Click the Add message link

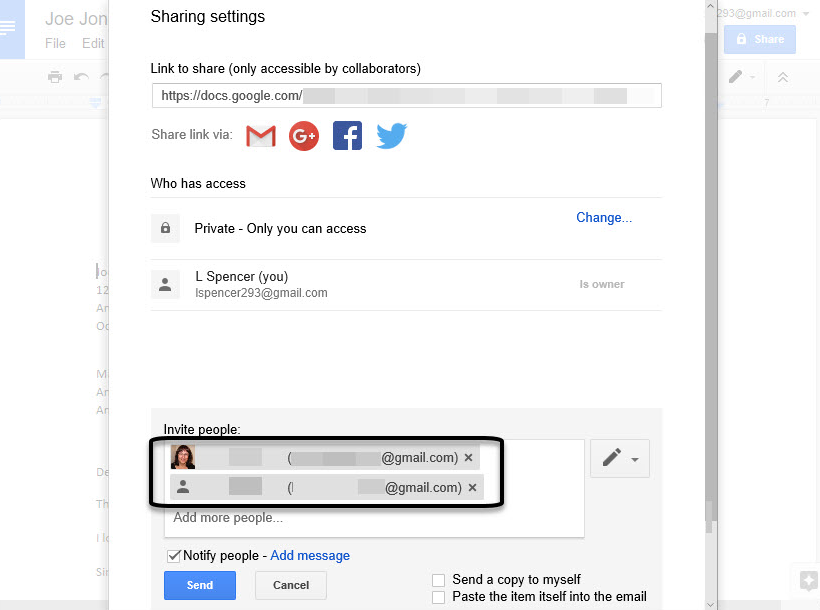310,556
